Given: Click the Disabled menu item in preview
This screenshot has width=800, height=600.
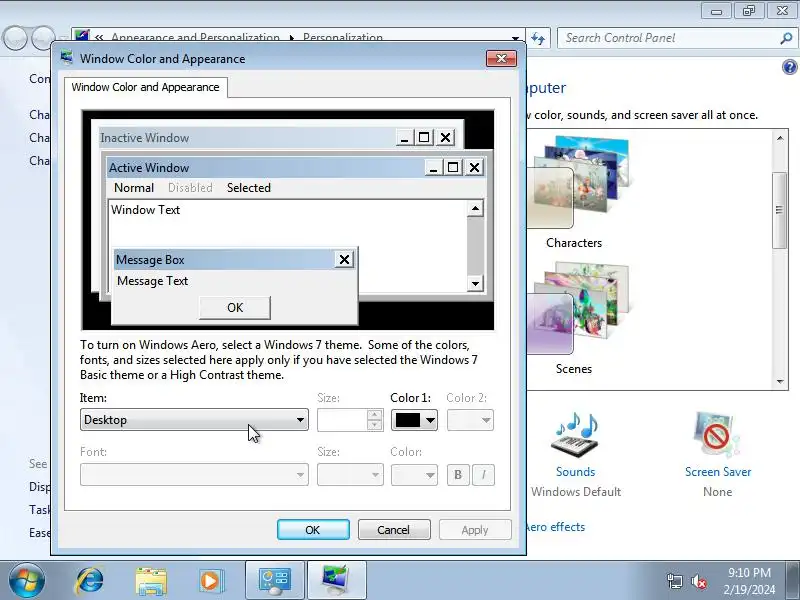Looking at the screenshot, I should tap(190, 188).
